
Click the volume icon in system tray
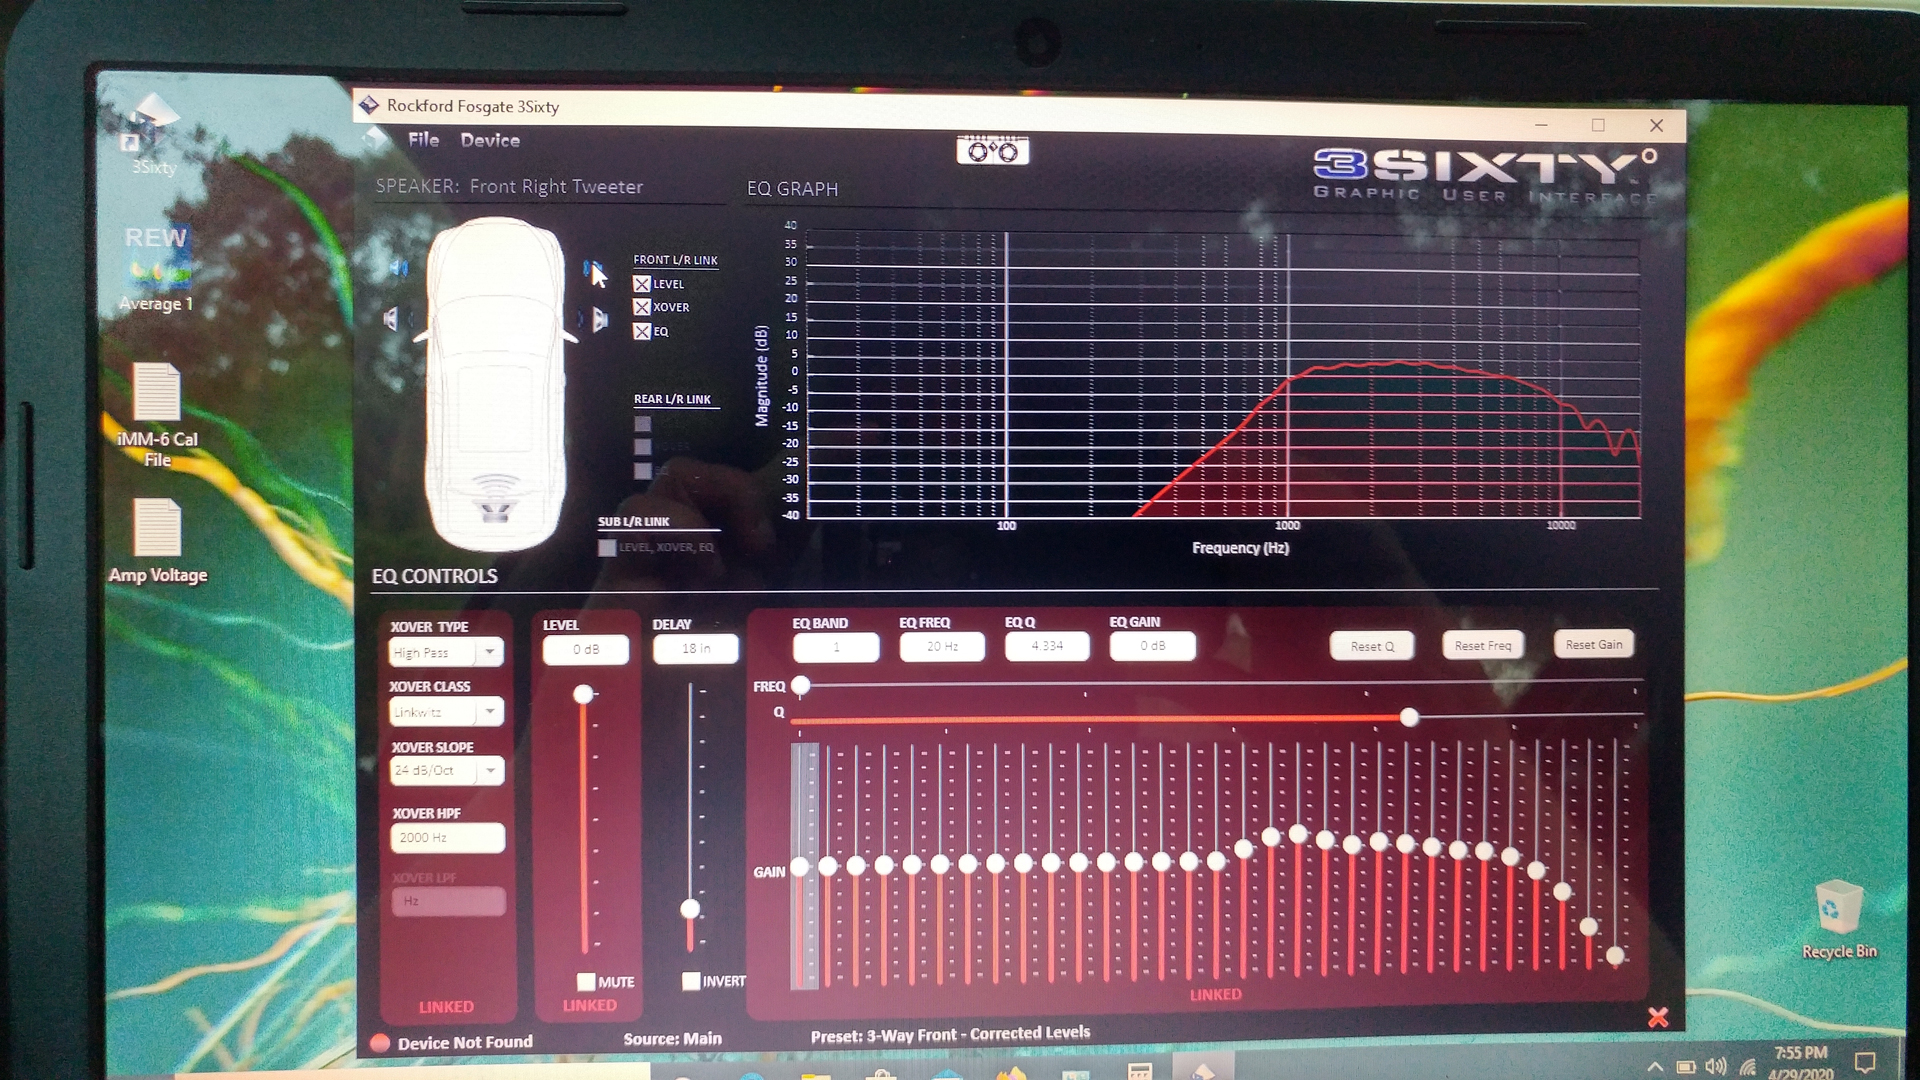point(1716,1066)
